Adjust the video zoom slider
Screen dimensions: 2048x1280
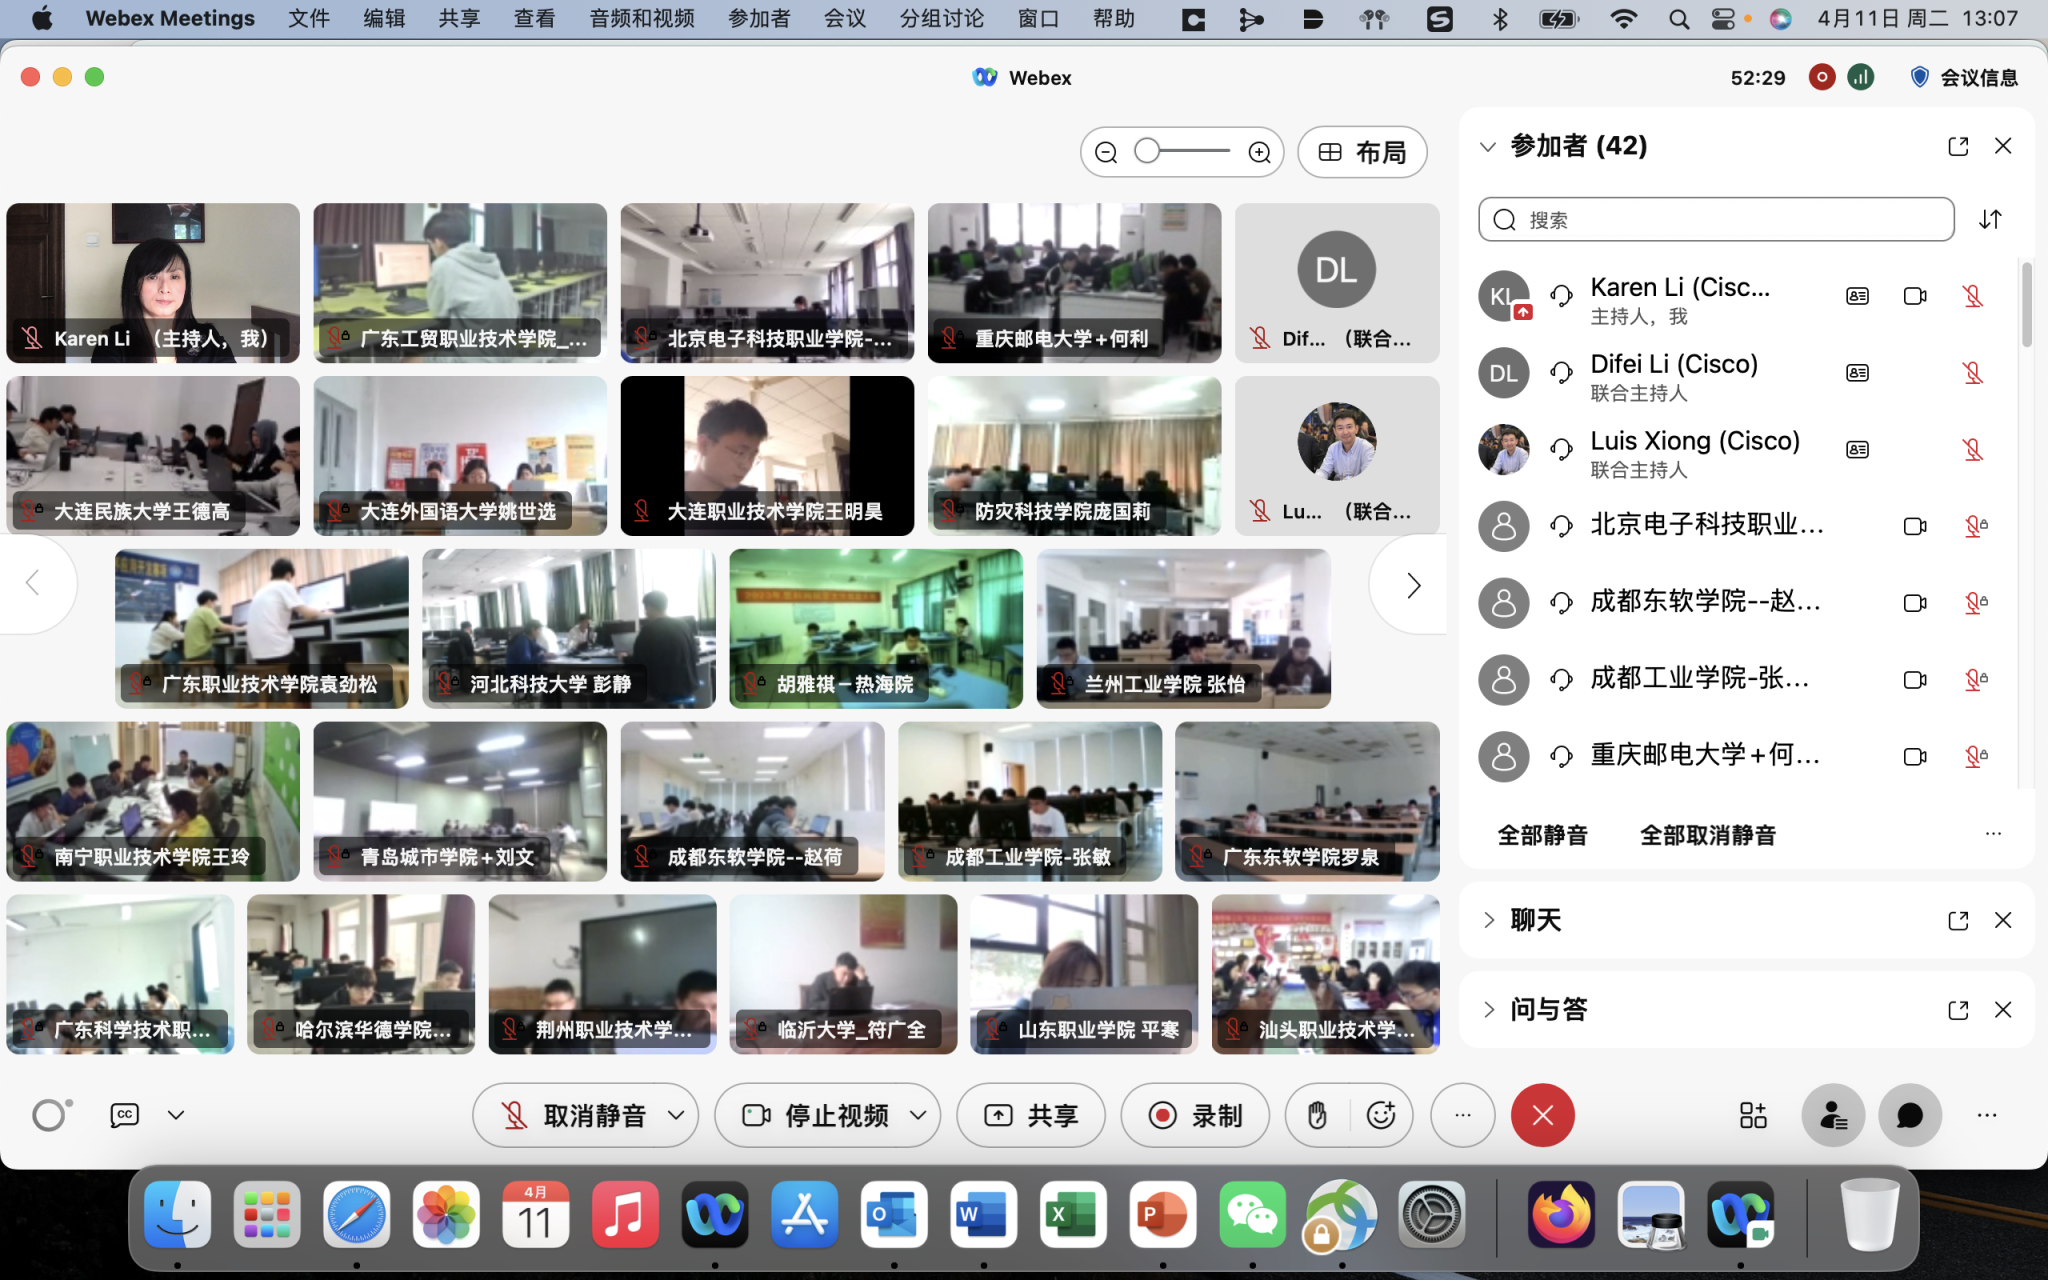[1146, 151]
